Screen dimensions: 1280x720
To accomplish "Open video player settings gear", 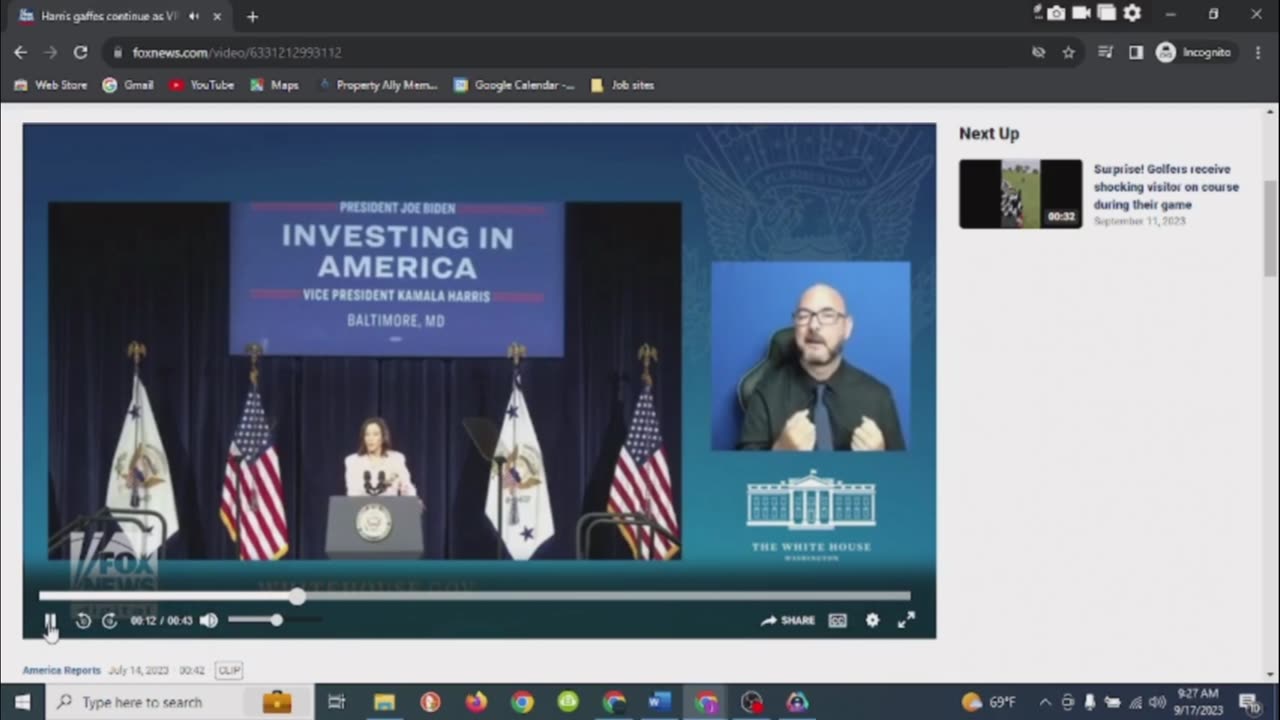I will [x=872, y=621].
